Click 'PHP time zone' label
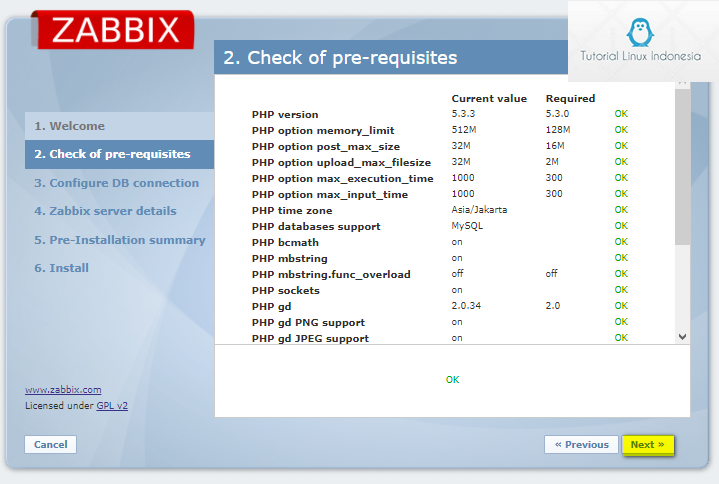This screenshot has height=484, width=719. [292, 211]
